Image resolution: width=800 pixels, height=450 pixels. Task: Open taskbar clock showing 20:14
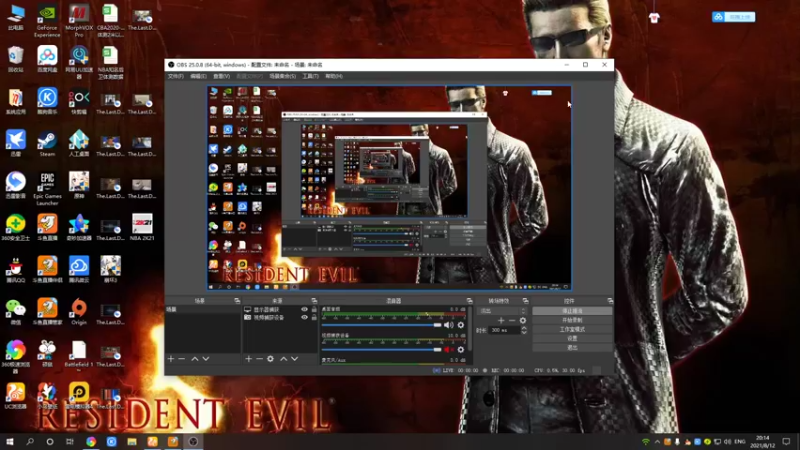coord(763,441)
